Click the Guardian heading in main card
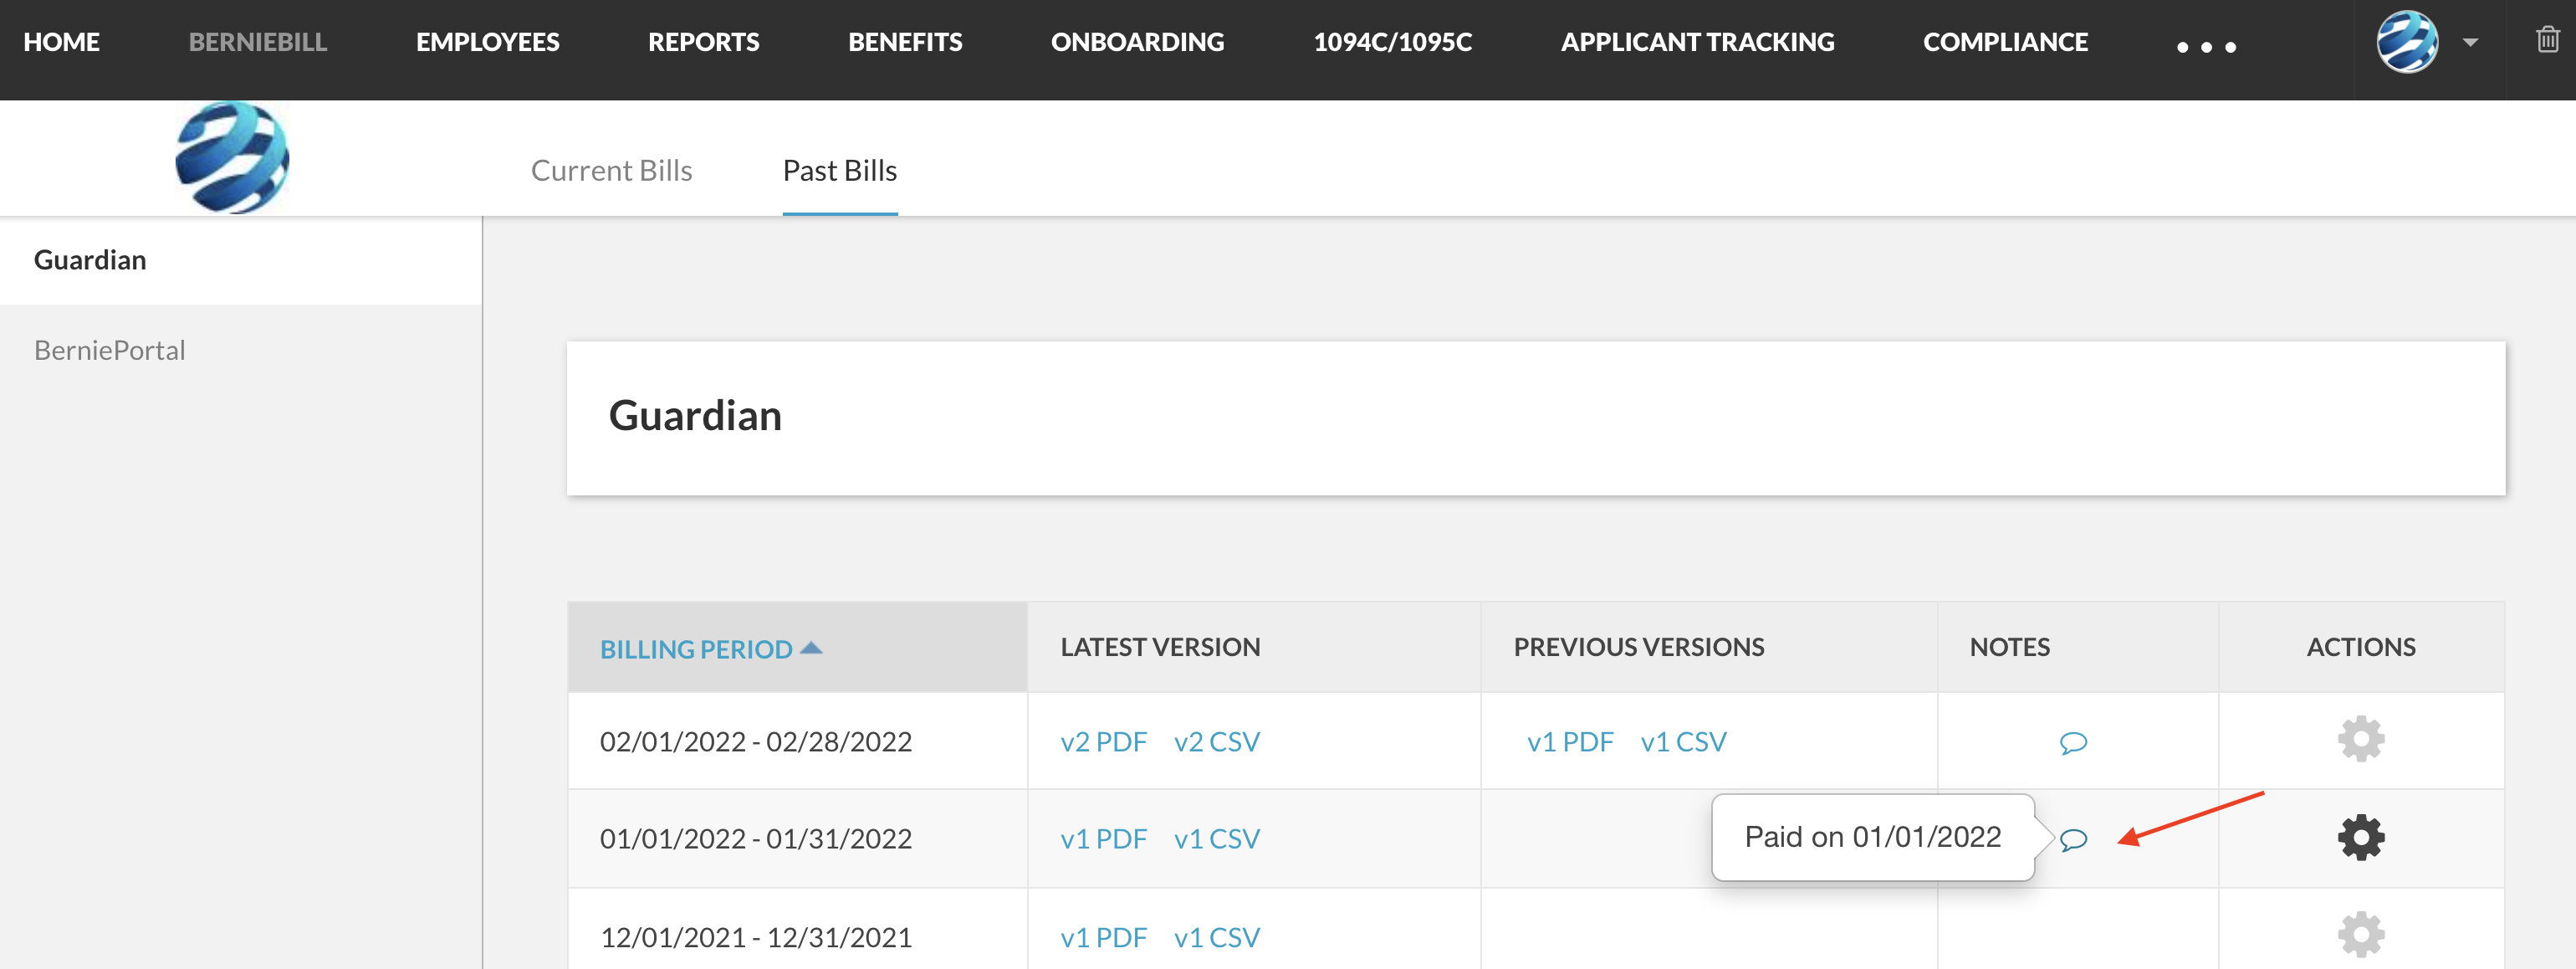Screen dimensions: 2576x969 click(x=695, y=416)
